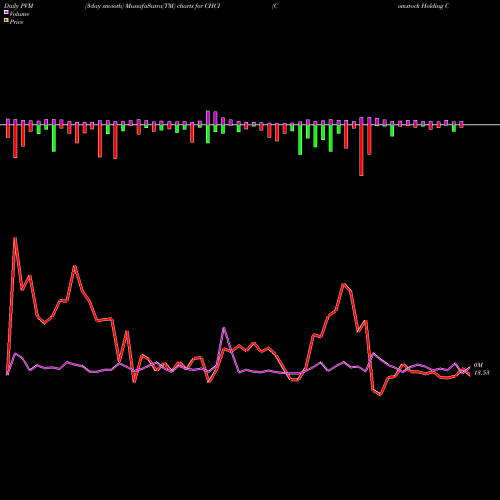The width and height of the screenshot is (500, 500).
Task: Click the tallest red bar in volume histogram
Action: pyautogui.click(x=361, y=150)
